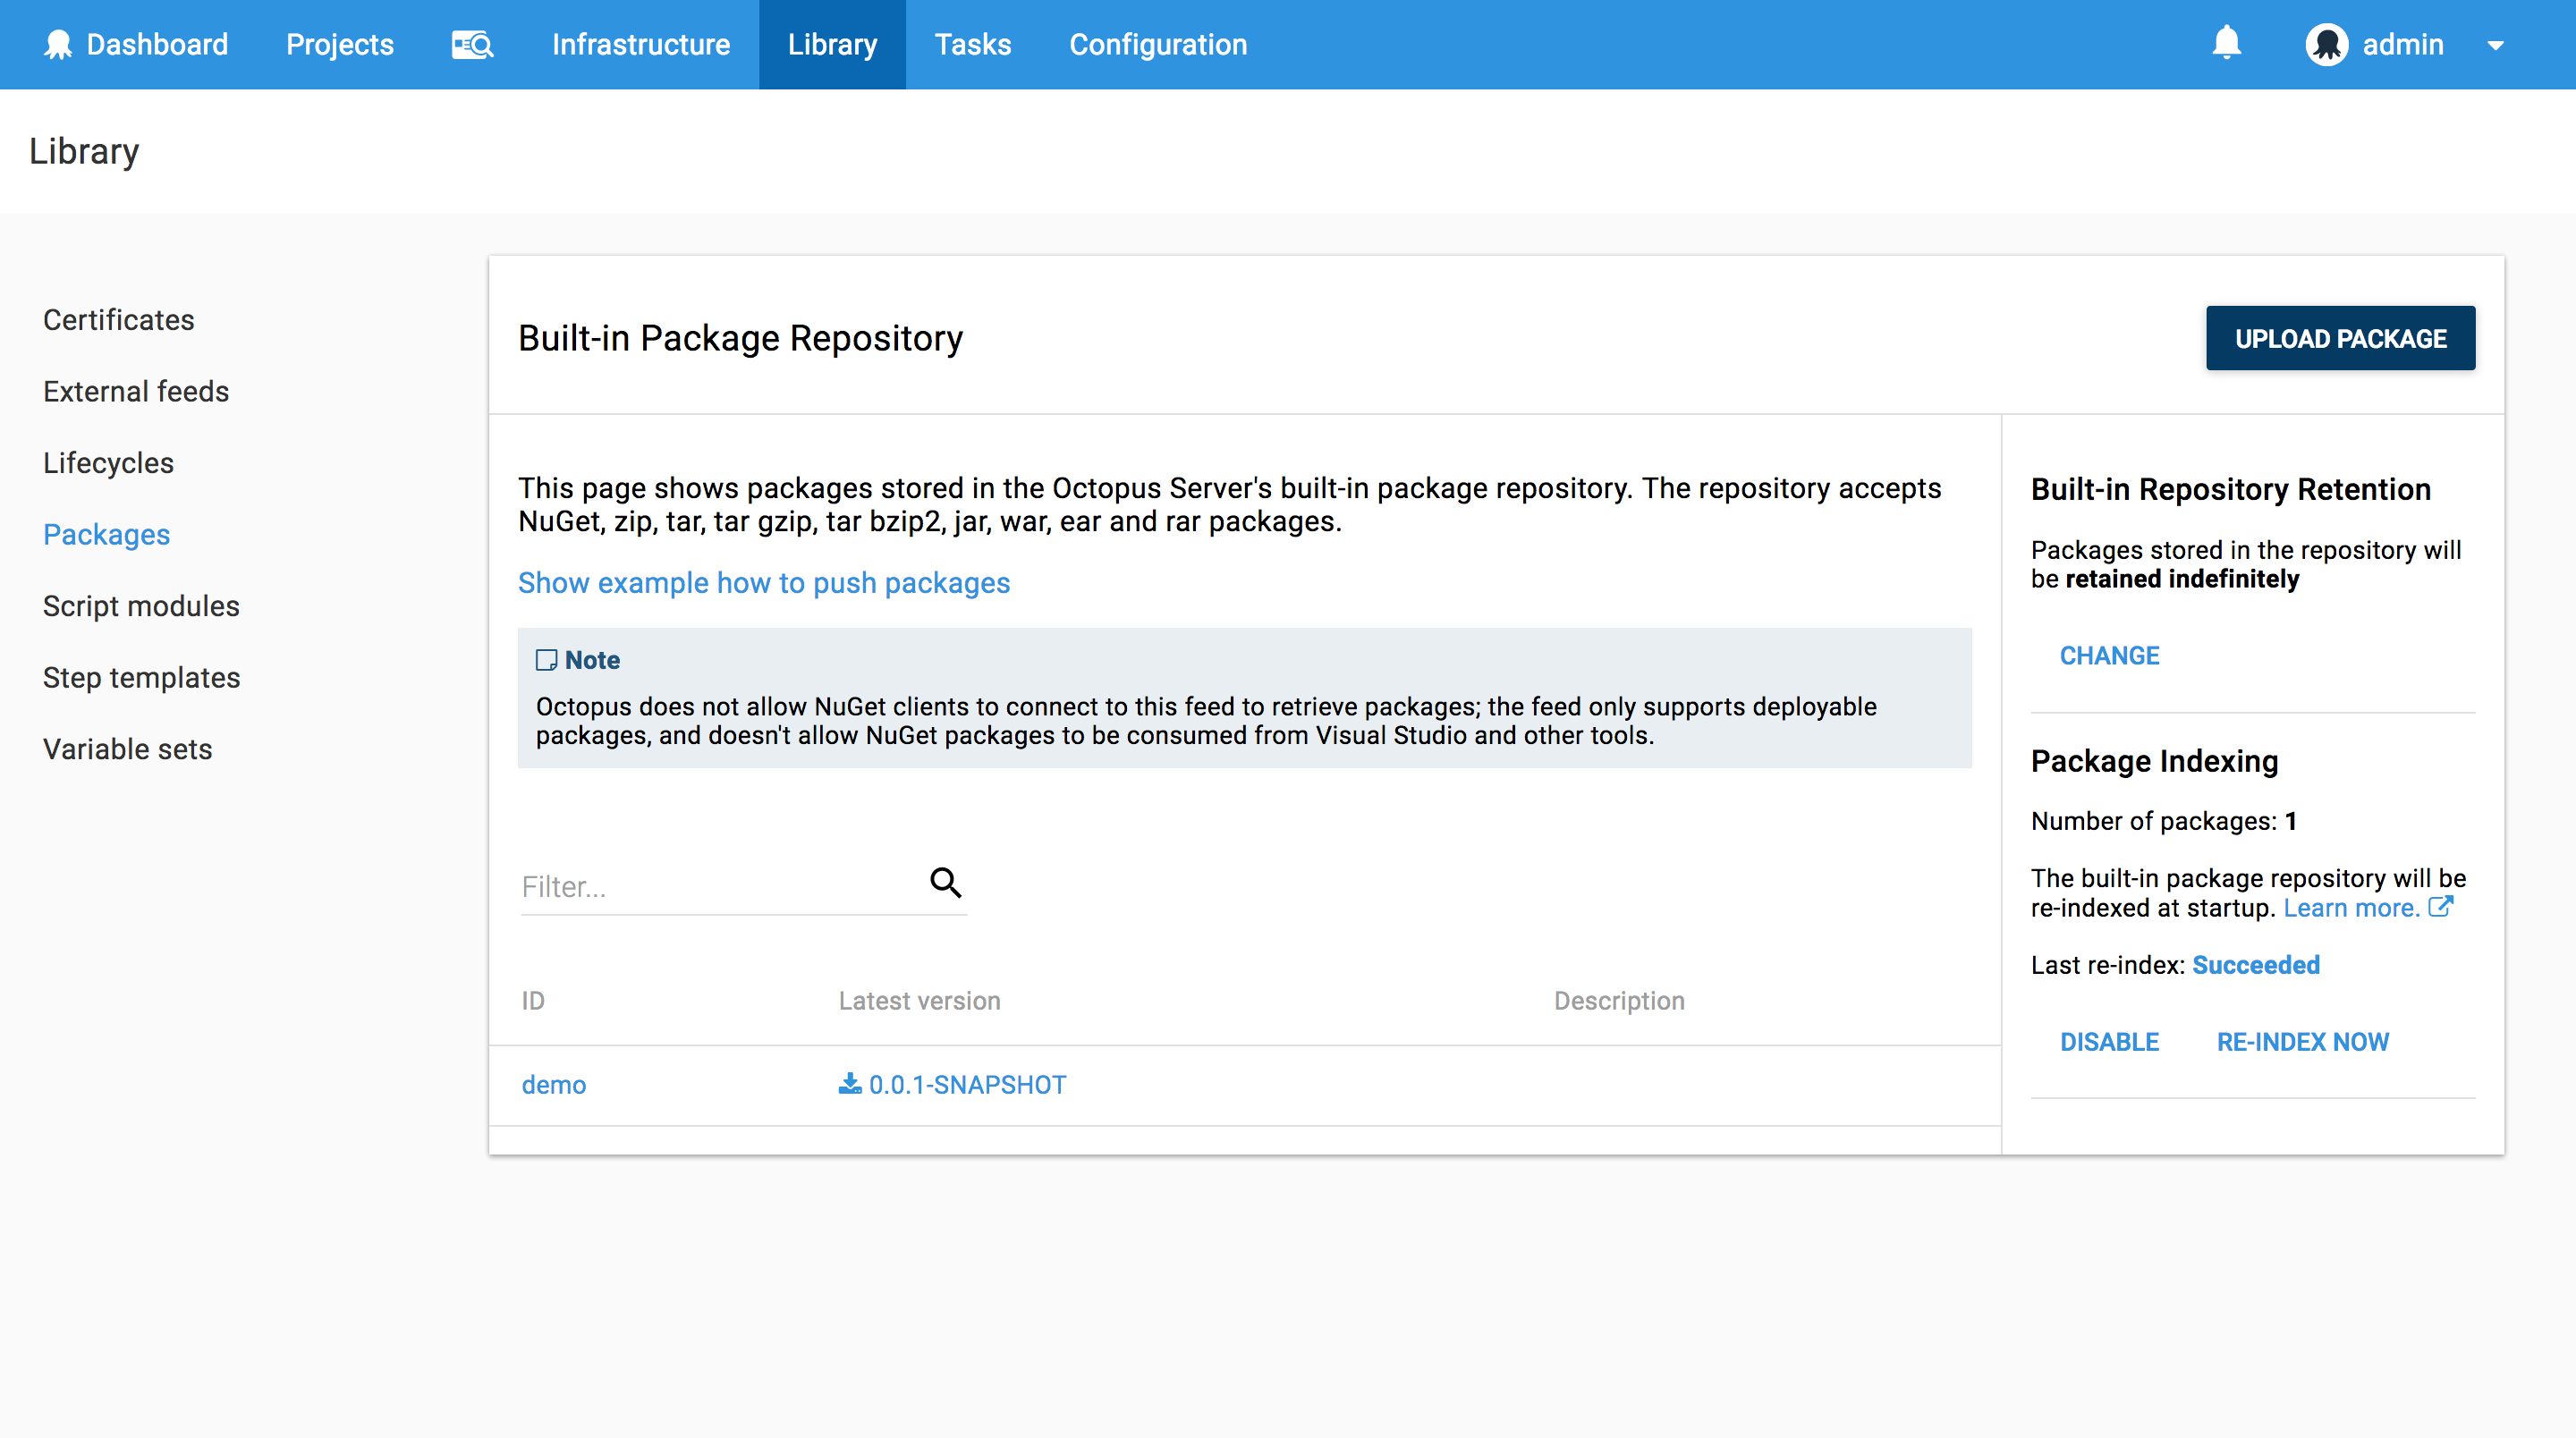The width and height of the screenshot is (2576, 1438).
Task: Expand the admin user dropdown arrow
Action: pyautogui.click(x=2495, y=46)
